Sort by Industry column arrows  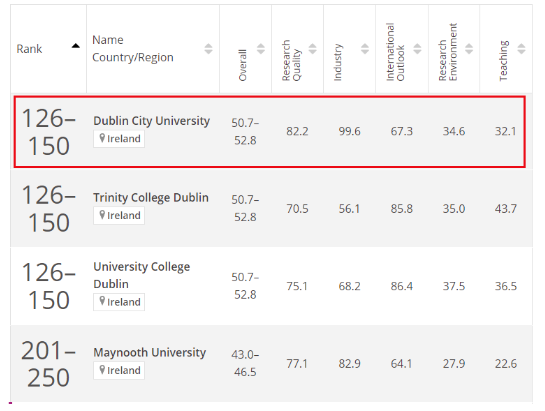click(365, 49)
